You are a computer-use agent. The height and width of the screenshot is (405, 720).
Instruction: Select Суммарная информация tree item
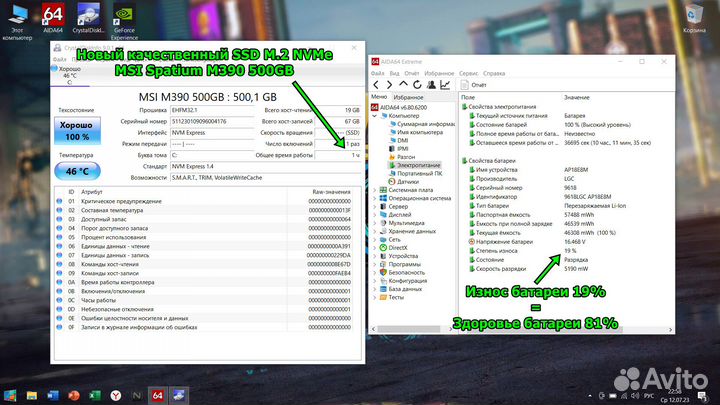click(x=422, y=124)
